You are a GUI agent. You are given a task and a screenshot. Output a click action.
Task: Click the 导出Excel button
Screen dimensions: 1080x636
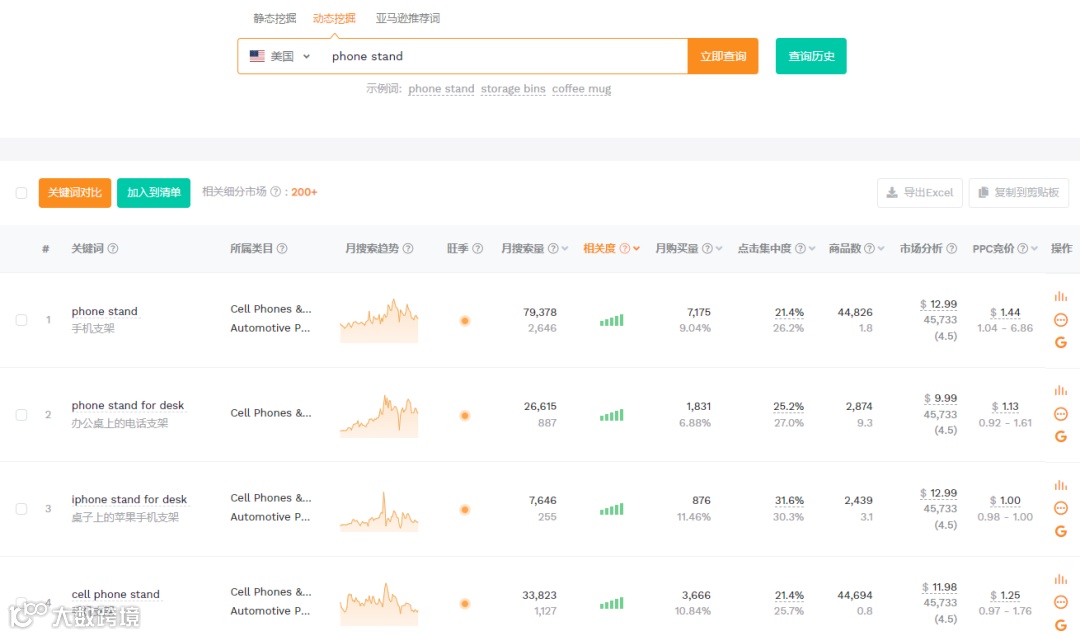point(920,192)
